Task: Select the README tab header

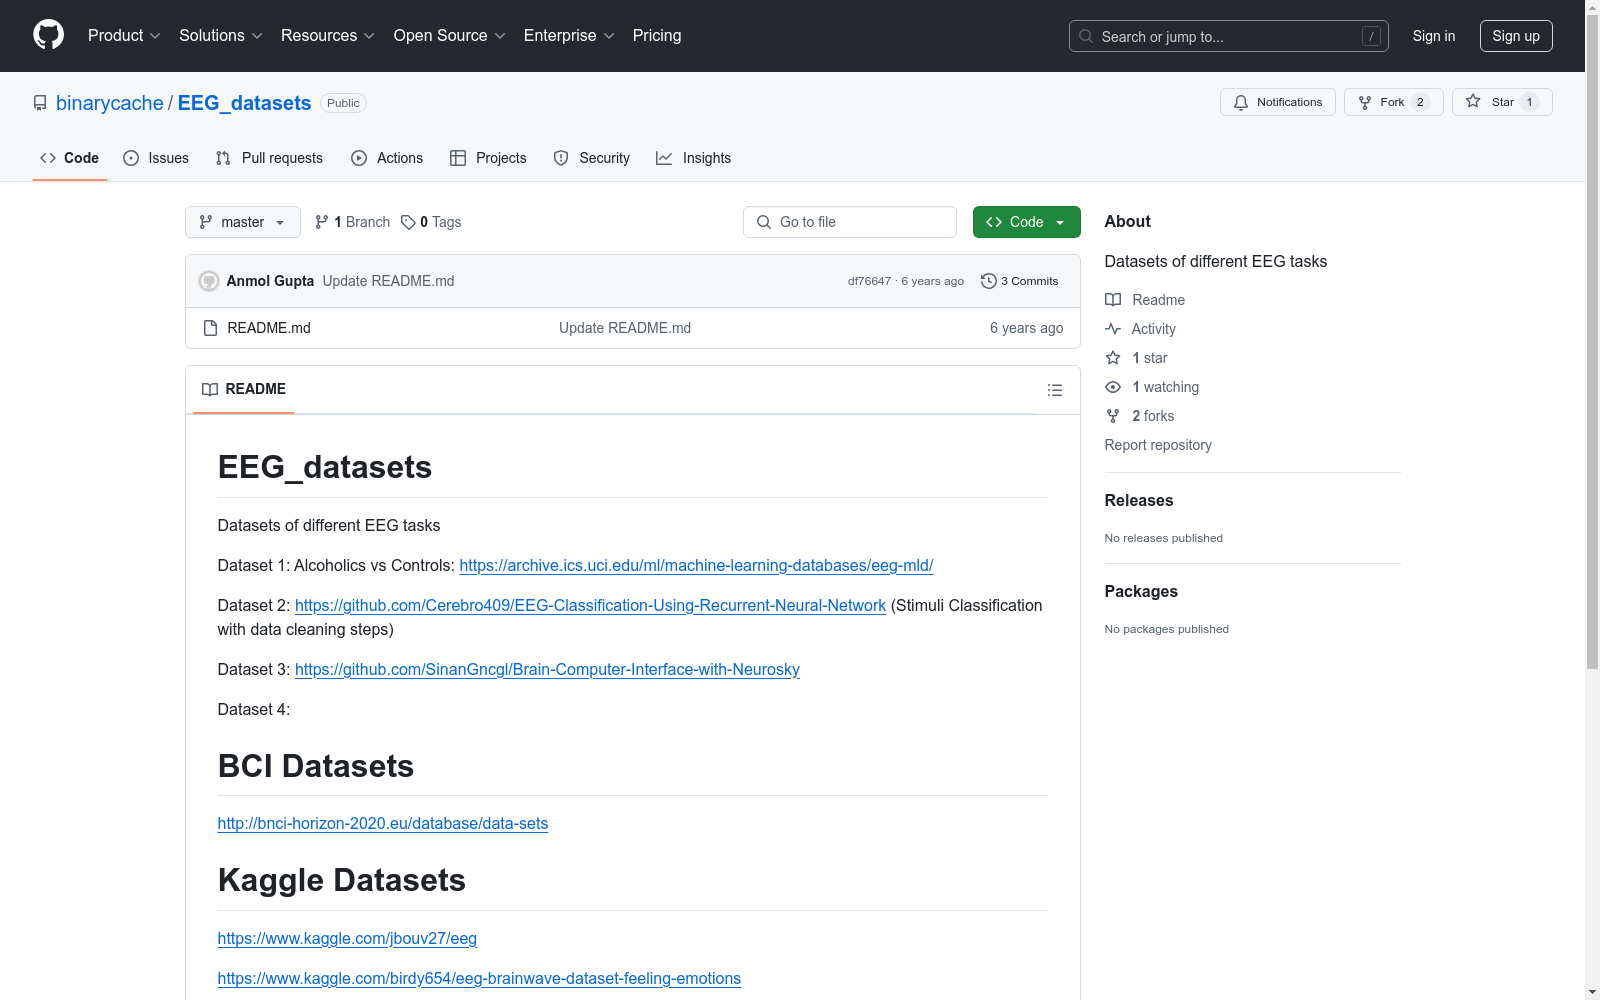Action: tap(244, 389)
